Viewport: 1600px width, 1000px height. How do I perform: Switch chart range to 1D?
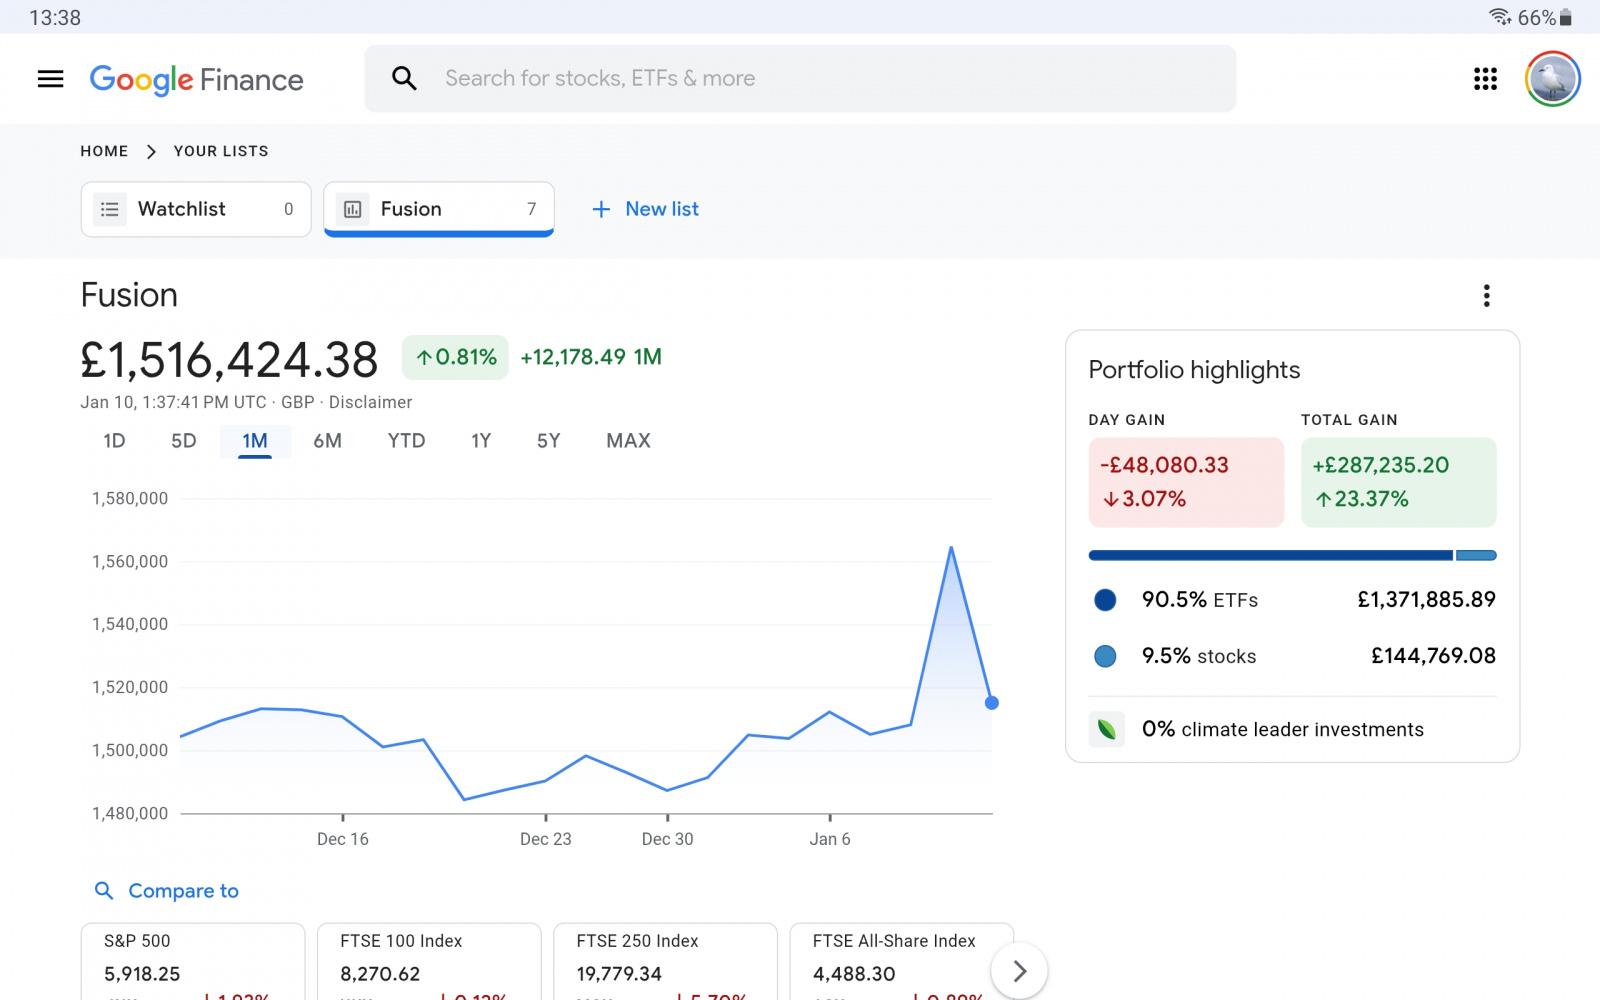point(114,441)
